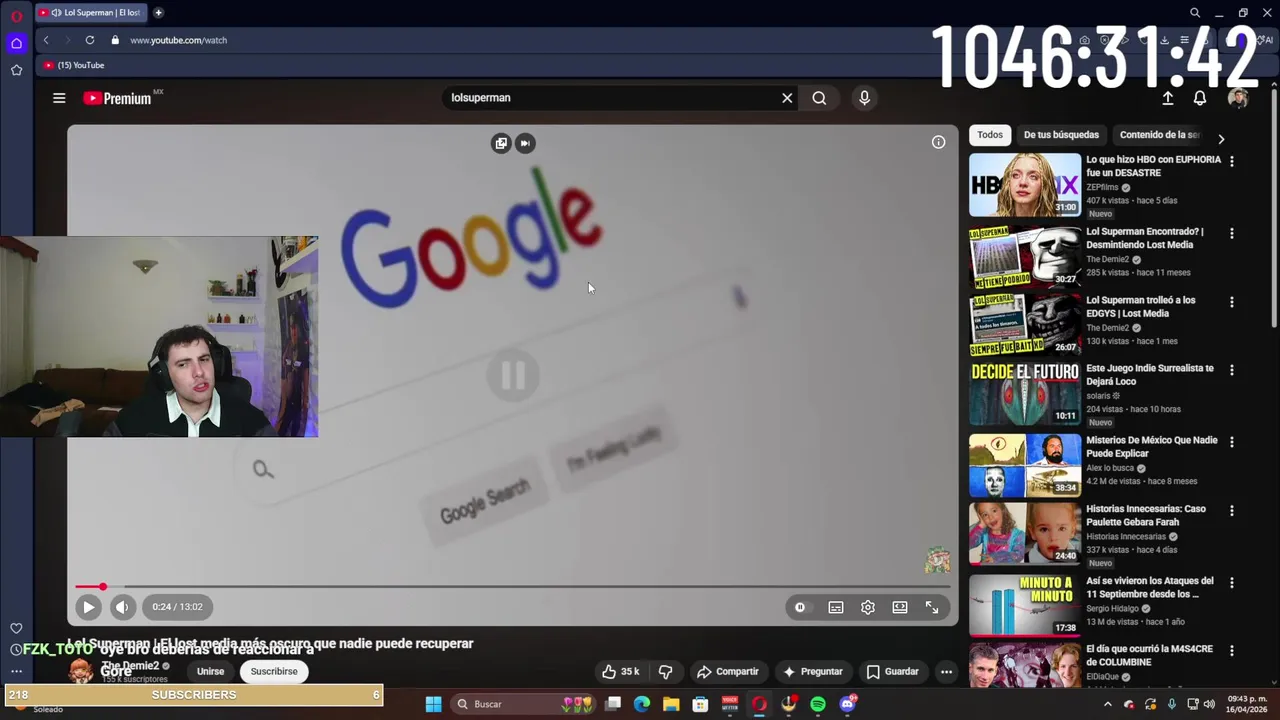
Task: Click the address bar youtube.com/watch
Action: pos(178,40)
